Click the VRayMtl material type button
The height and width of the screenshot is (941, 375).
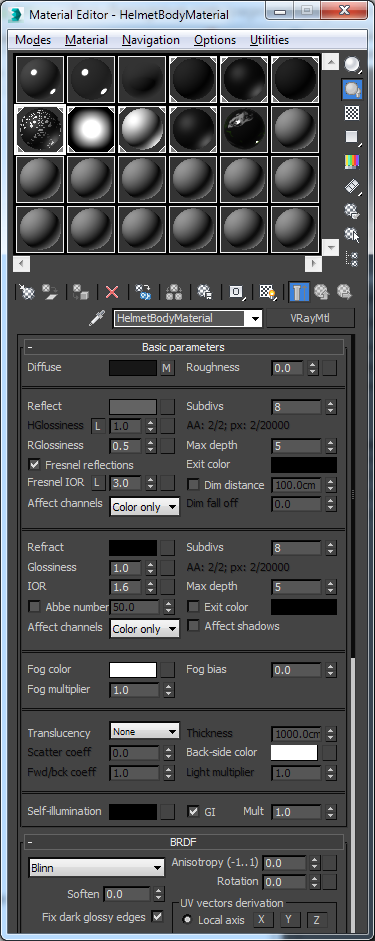tap(310, 318)
